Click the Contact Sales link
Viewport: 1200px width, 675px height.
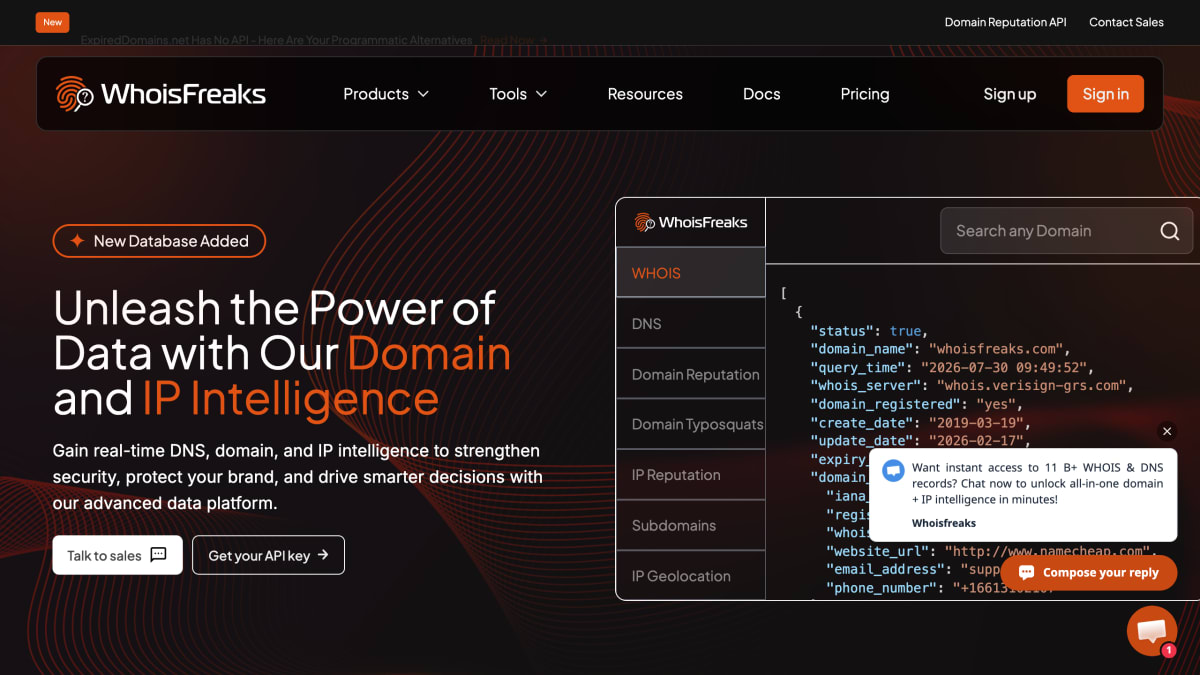[1126, 22]
